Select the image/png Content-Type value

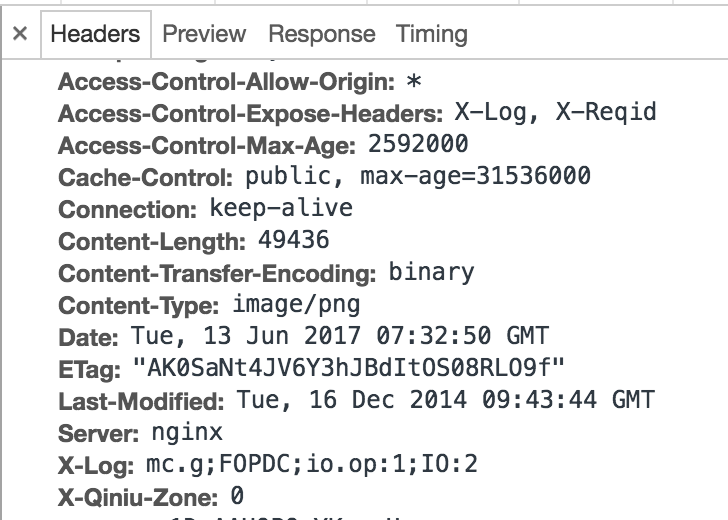[x=296, y=305]
